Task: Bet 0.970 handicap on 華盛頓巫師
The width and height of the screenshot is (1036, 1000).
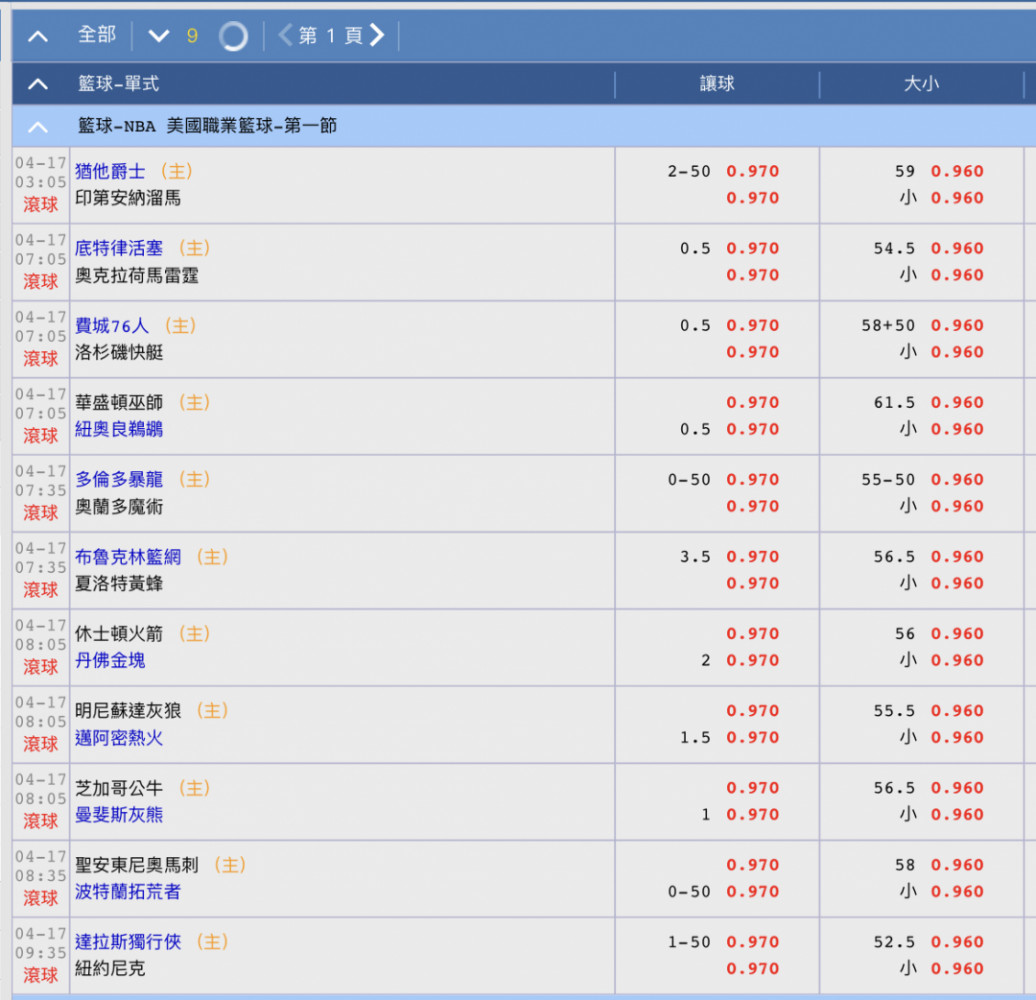Action: 753,402
